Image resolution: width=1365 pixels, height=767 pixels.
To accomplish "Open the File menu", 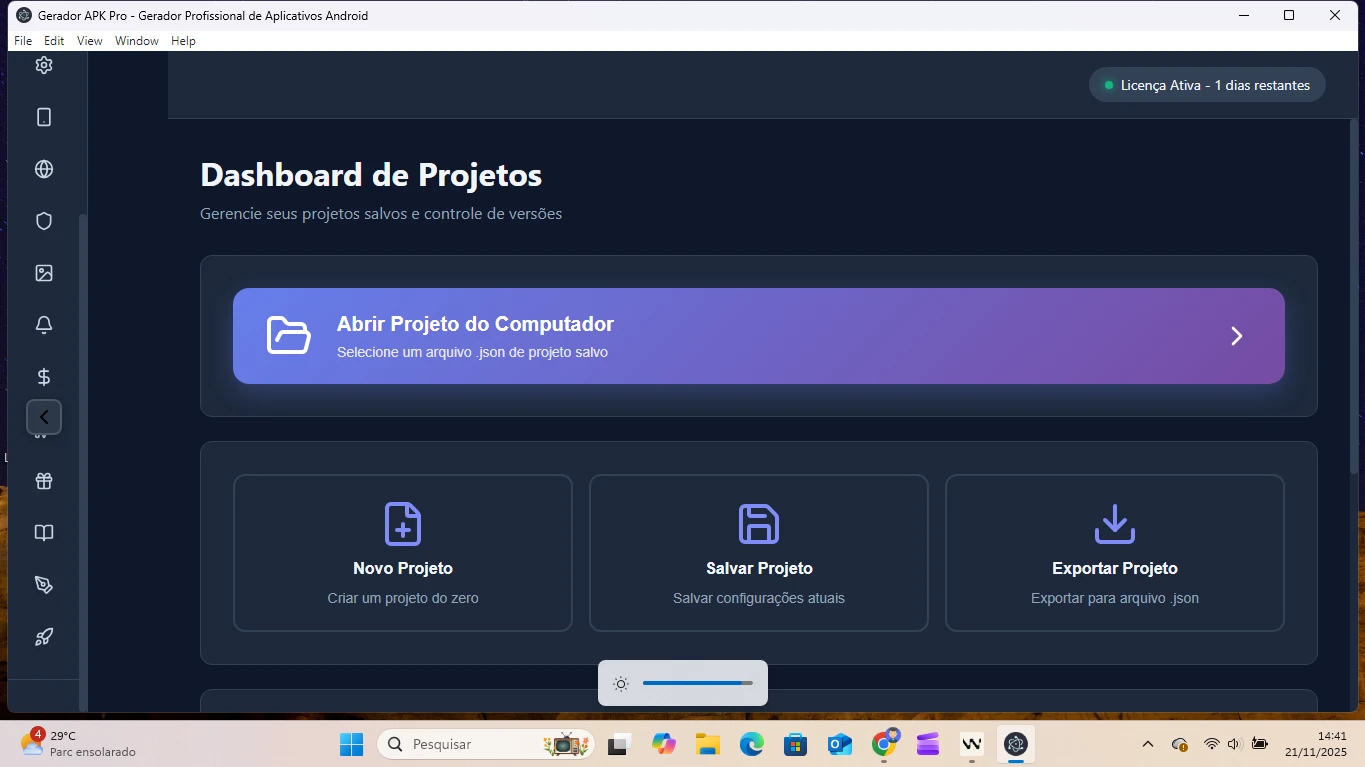I will click(x=23, y=41).
